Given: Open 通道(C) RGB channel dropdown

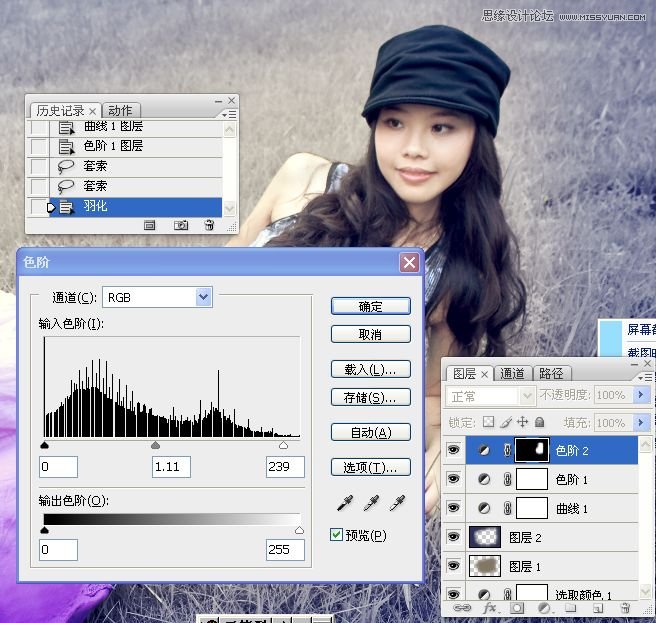Looking at the screenshot, I should tap(203, 297).
